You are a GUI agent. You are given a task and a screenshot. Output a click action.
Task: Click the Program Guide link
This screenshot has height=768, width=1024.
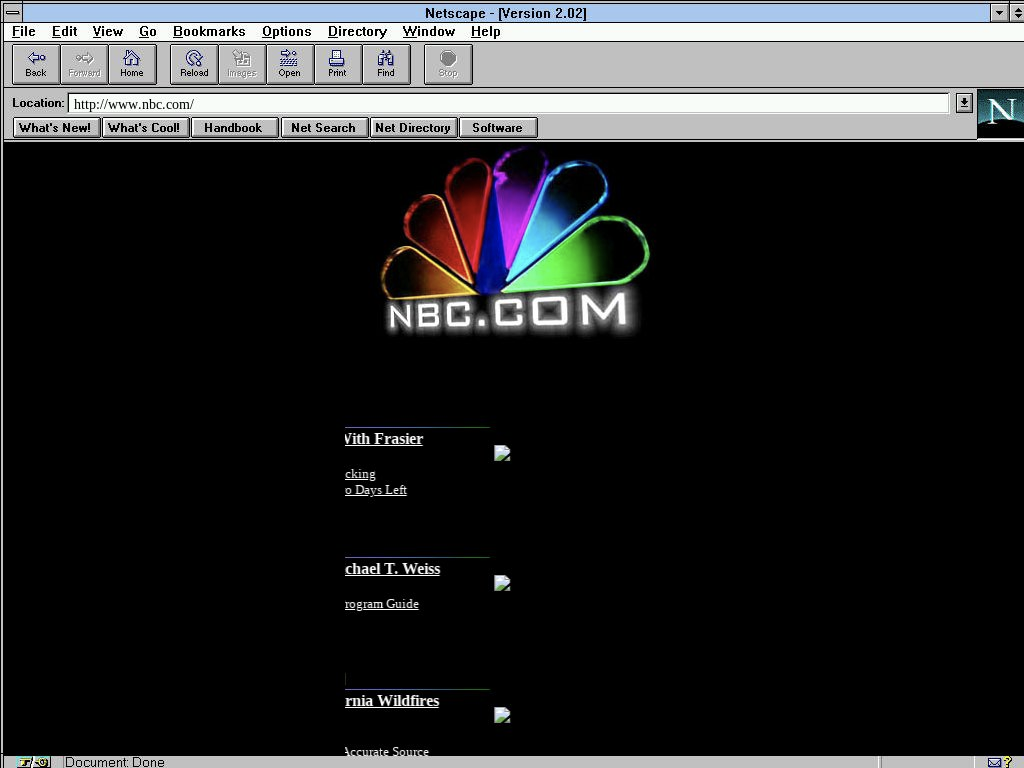[x=382, y=604]
